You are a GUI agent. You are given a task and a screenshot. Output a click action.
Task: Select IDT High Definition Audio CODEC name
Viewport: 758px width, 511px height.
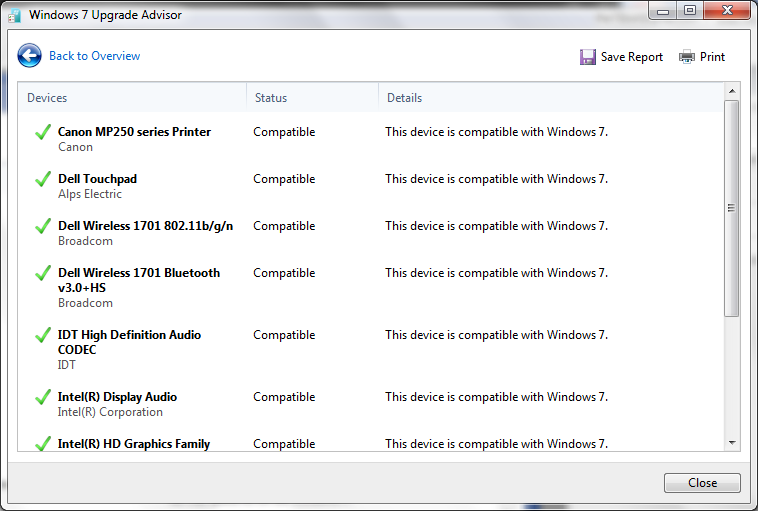coord(129,342)
